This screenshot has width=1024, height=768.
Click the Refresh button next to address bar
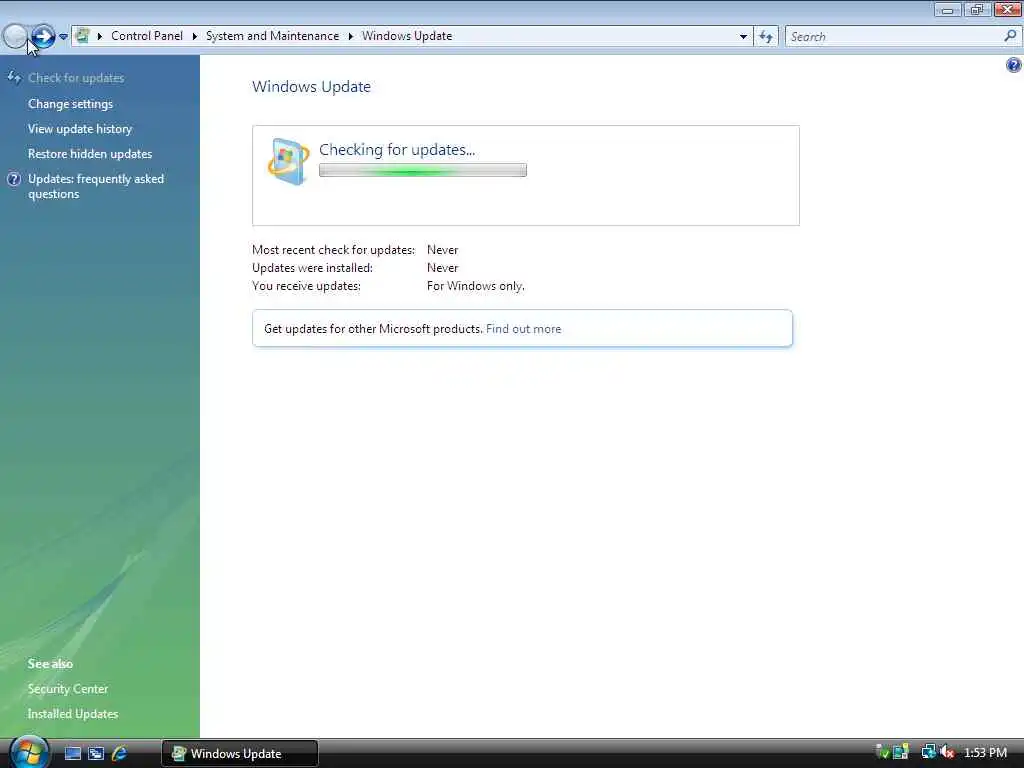pyautogui.click(x=766, y=37)
